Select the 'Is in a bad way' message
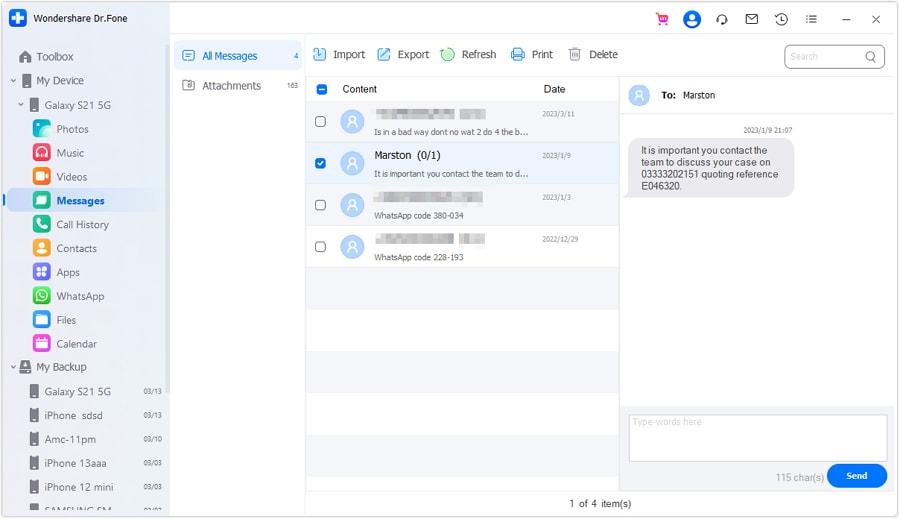Screen dimensions: 900x519 click(x=462, y=122)
